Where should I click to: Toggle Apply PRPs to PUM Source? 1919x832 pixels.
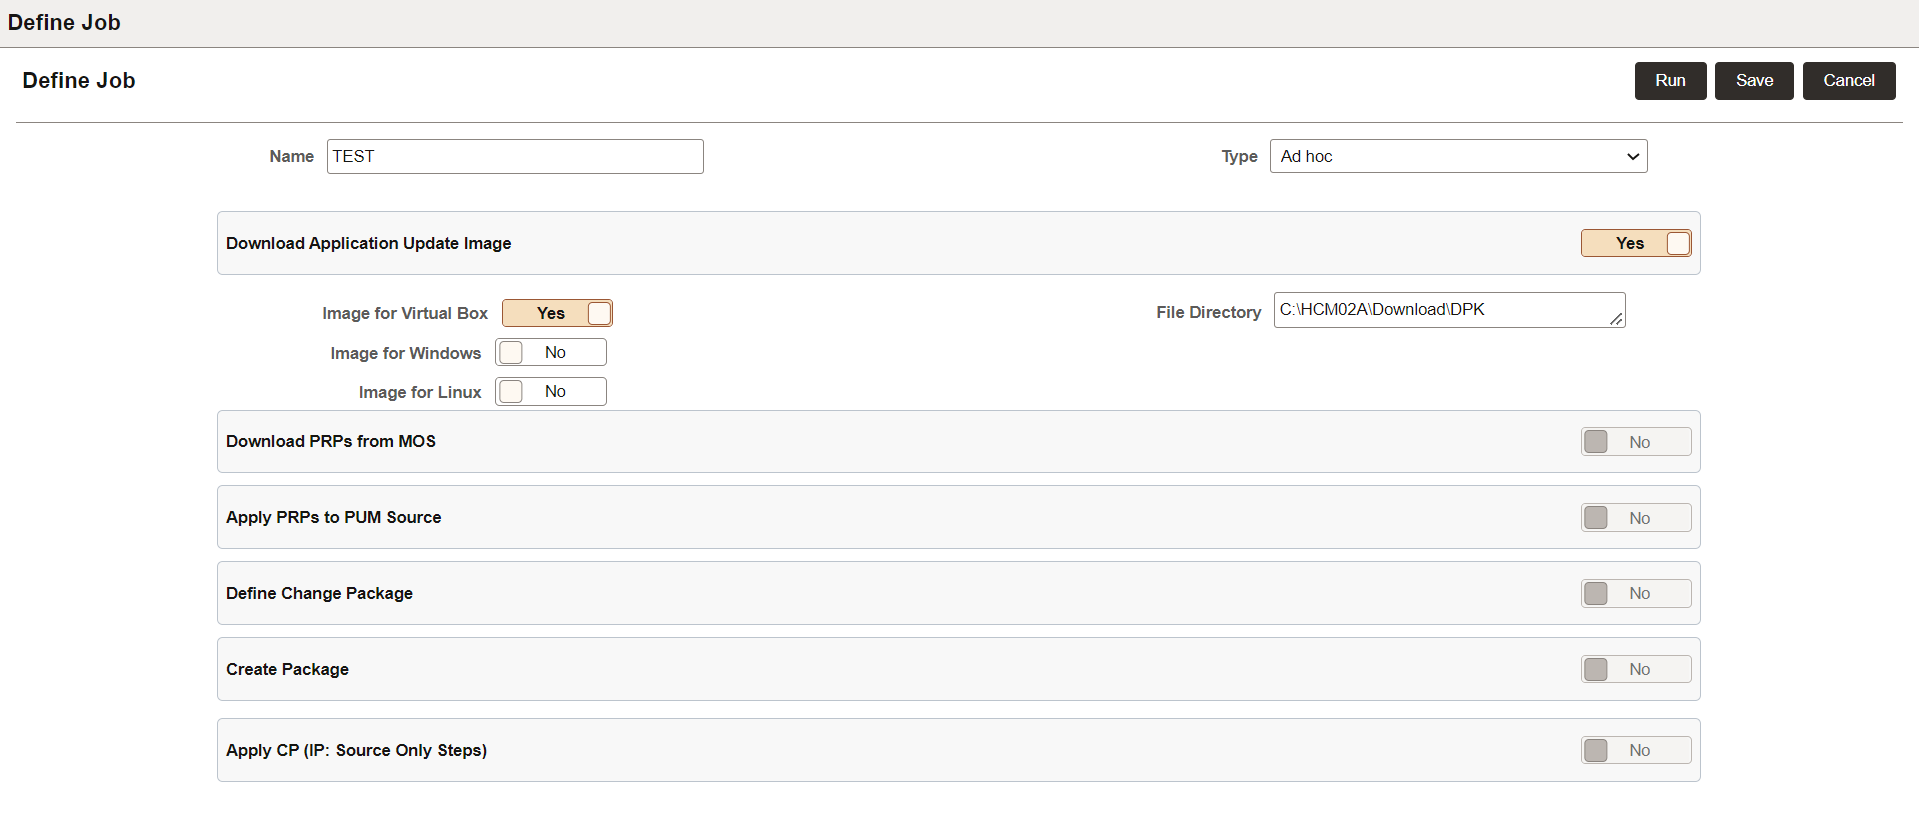coord(1635,518)
